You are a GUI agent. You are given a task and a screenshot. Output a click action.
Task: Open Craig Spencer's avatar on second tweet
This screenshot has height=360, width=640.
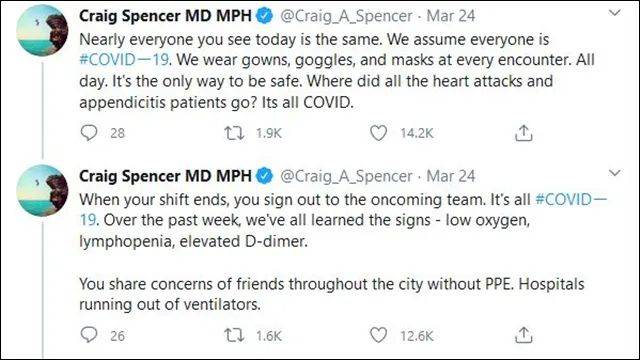[x=42, y=191]
